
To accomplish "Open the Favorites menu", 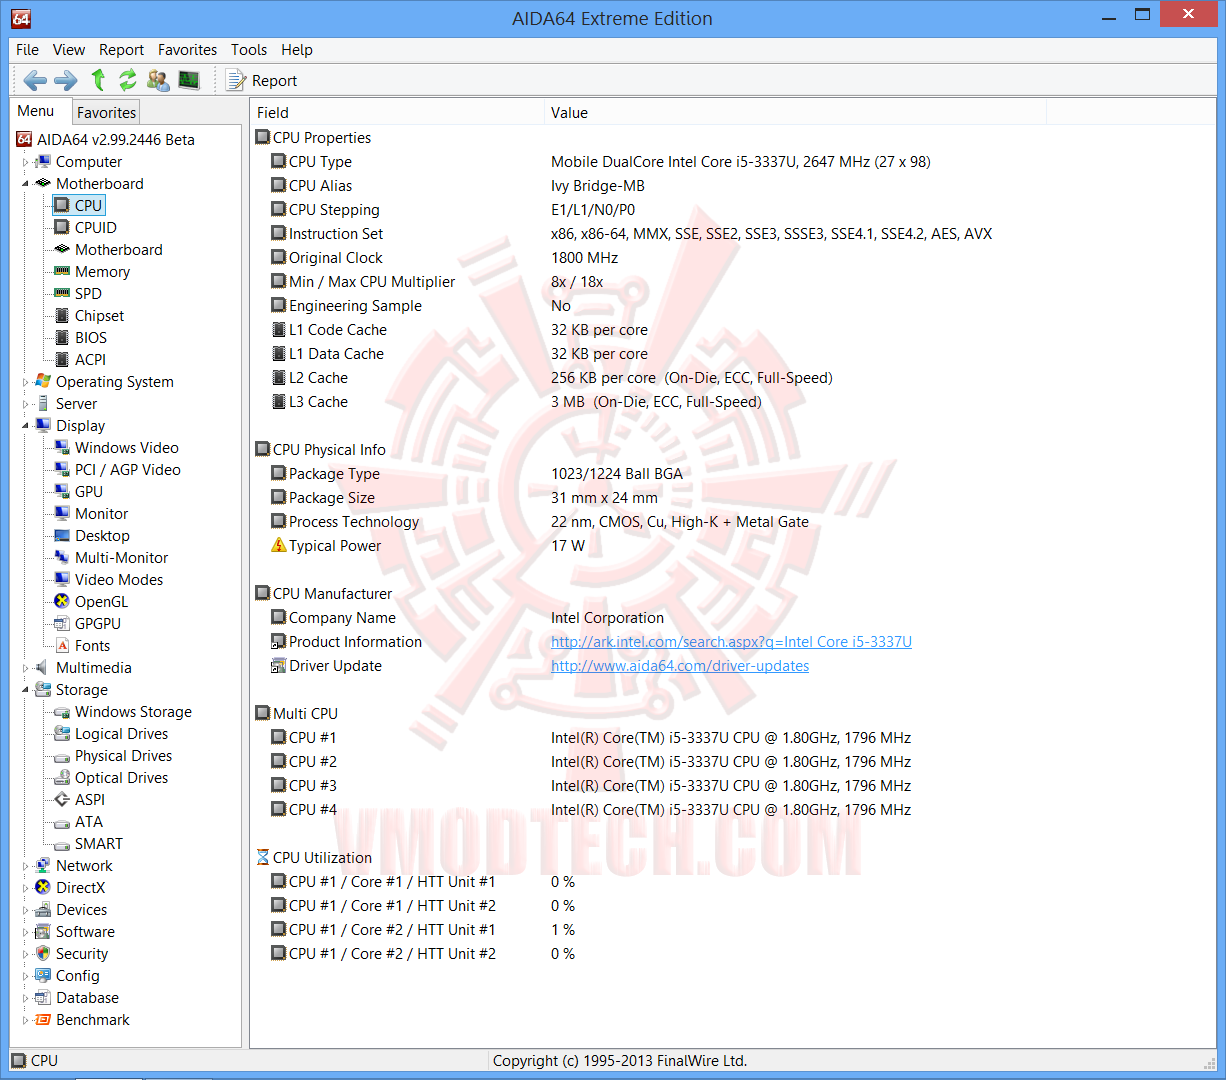I will click(x=187, y=50).
